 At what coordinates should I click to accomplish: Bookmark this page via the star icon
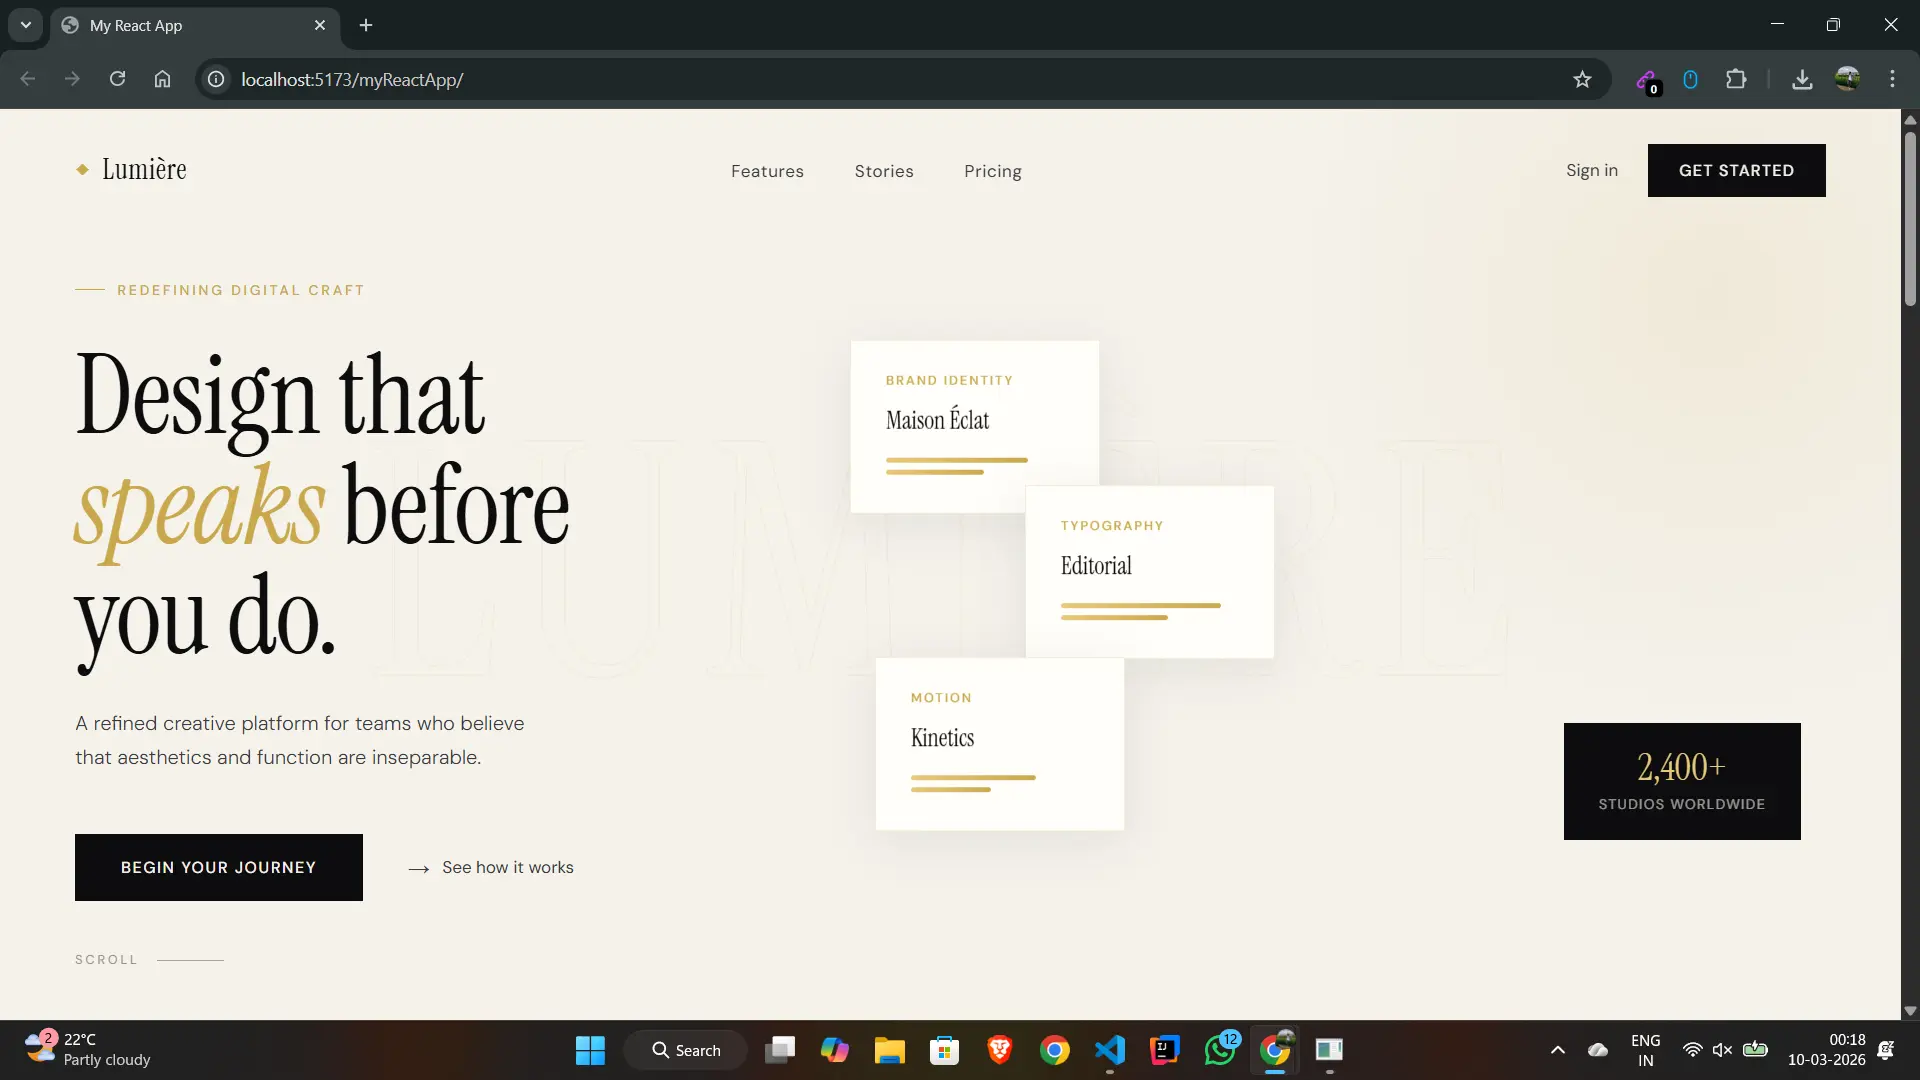(1583, 79)
